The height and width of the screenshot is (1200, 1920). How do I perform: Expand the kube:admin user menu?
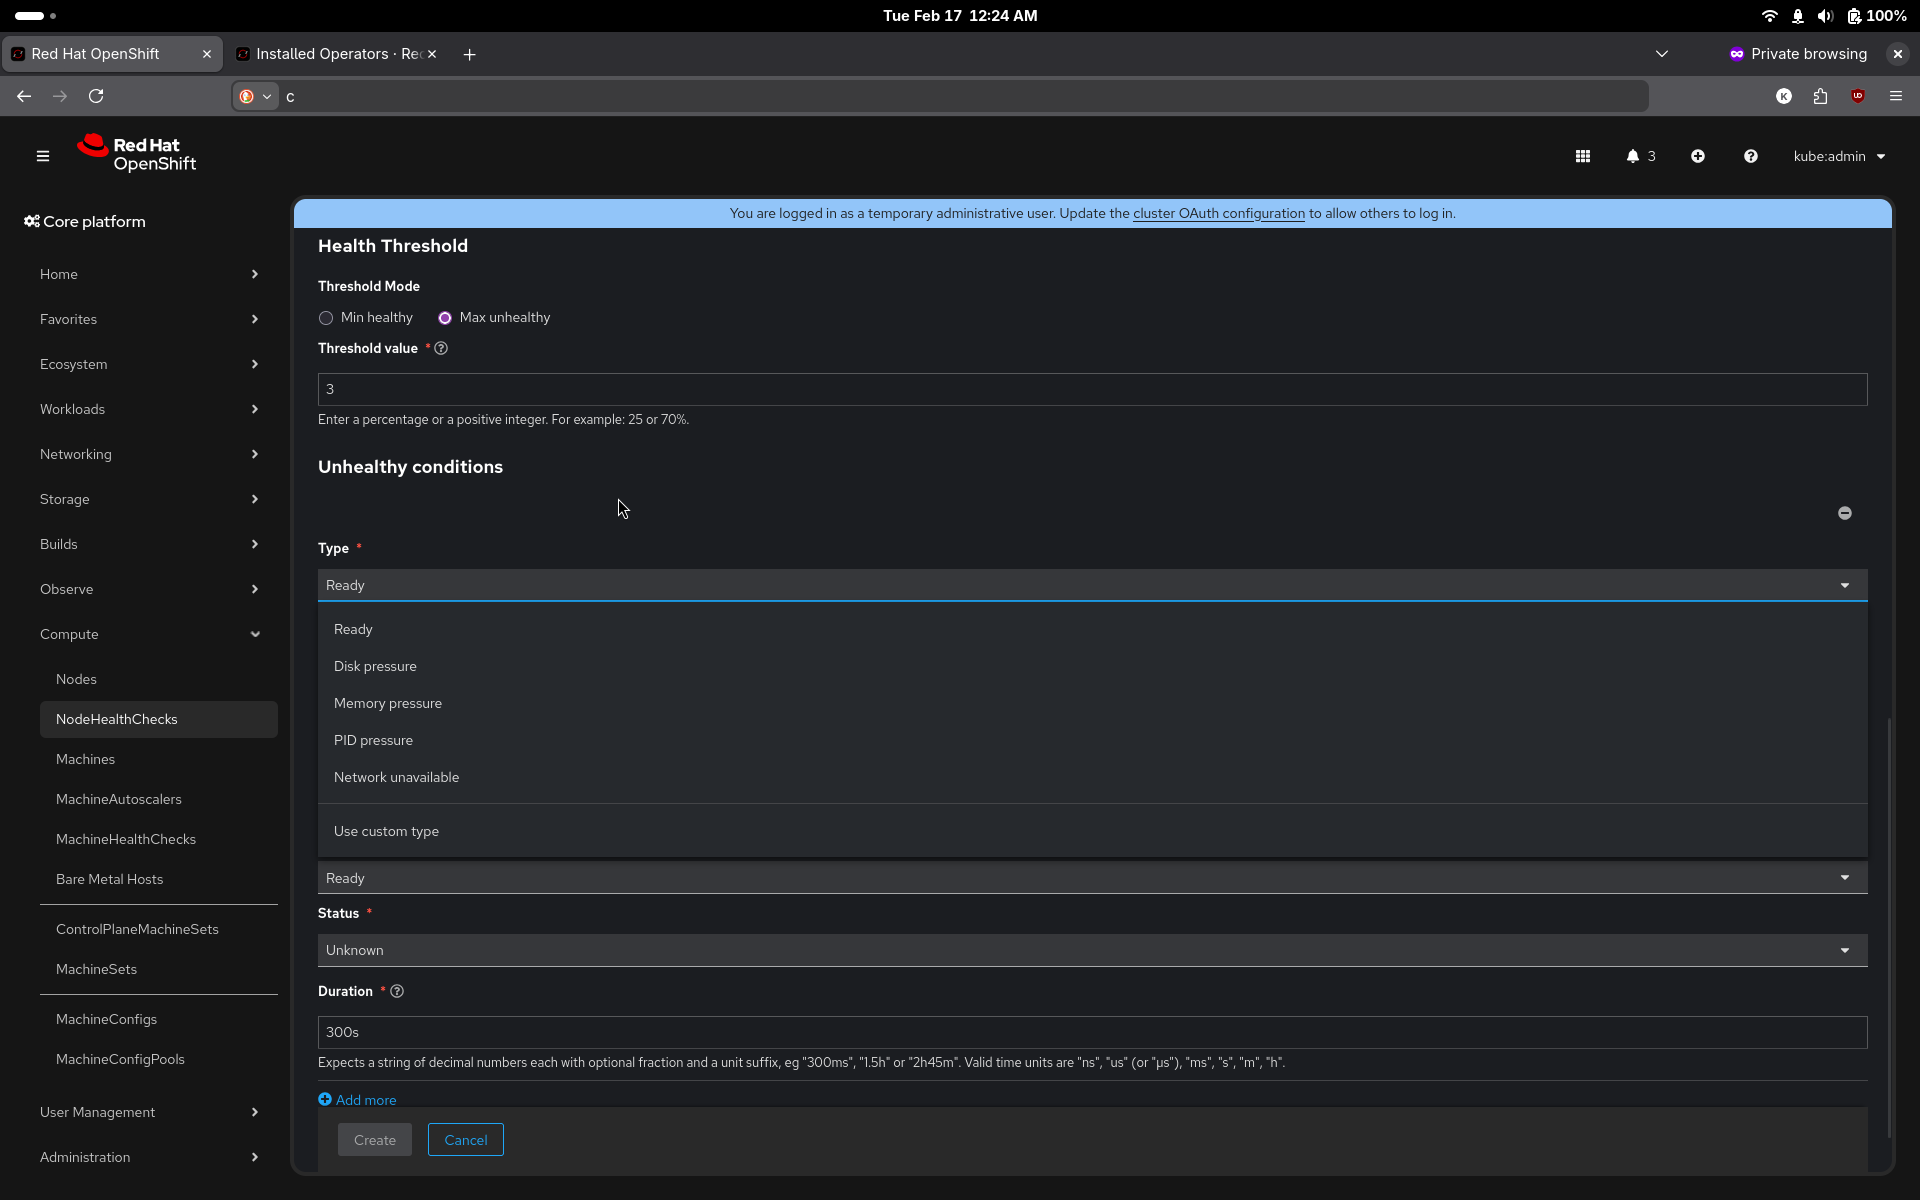(x=1838, y=156)
